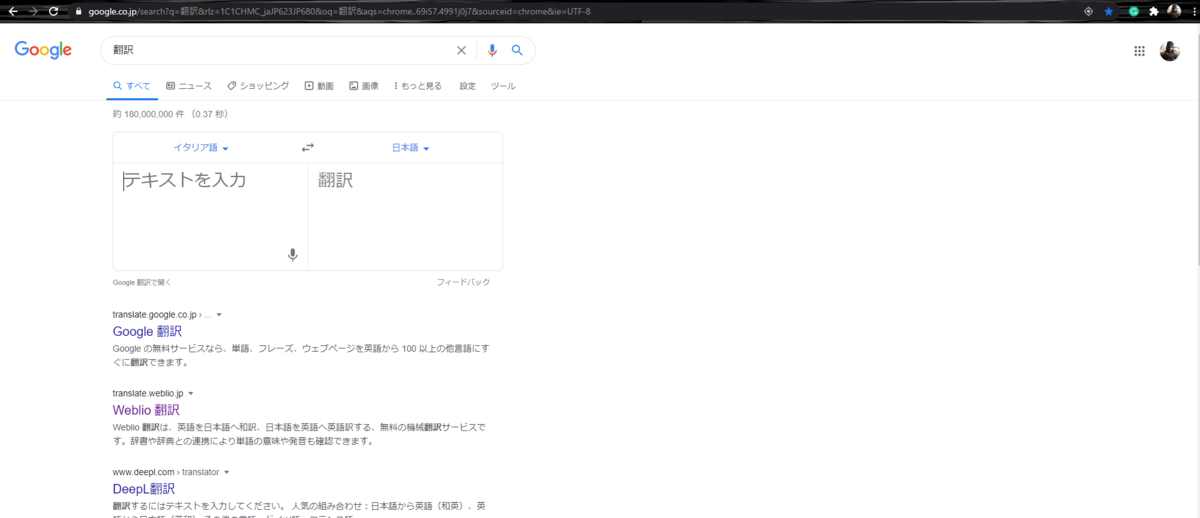1200x518 pixels.
Task: Open the もっと見る menu
Action: click(418, 86)
